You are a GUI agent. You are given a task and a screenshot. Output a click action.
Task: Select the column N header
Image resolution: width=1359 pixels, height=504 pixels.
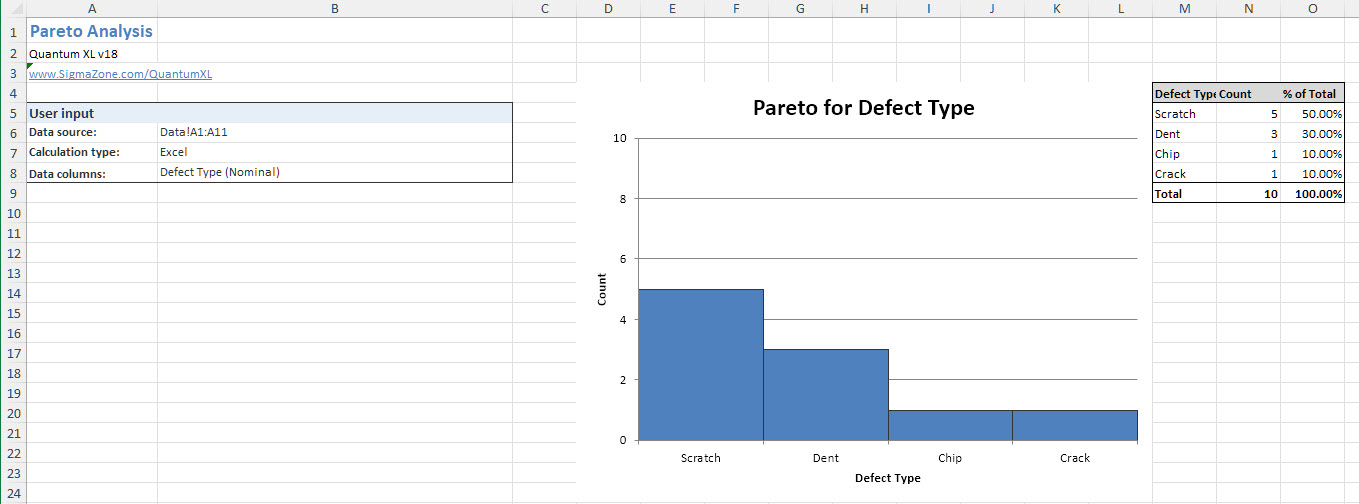[x=1248, y=9]
